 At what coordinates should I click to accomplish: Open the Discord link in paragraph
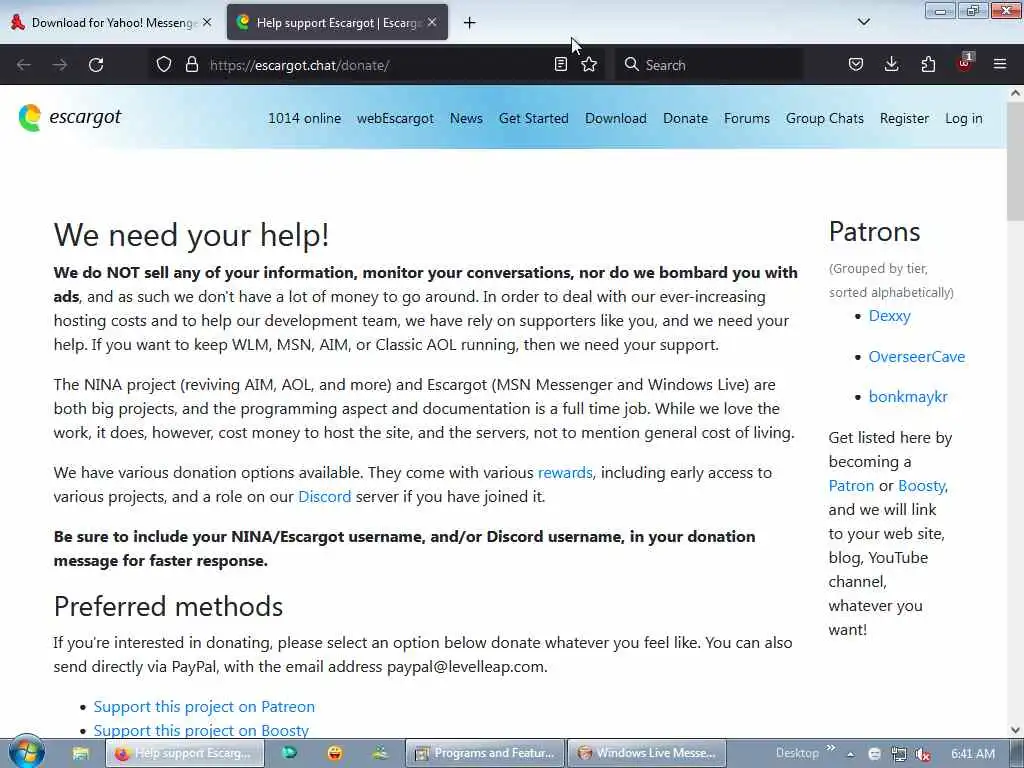coord(325,496)
